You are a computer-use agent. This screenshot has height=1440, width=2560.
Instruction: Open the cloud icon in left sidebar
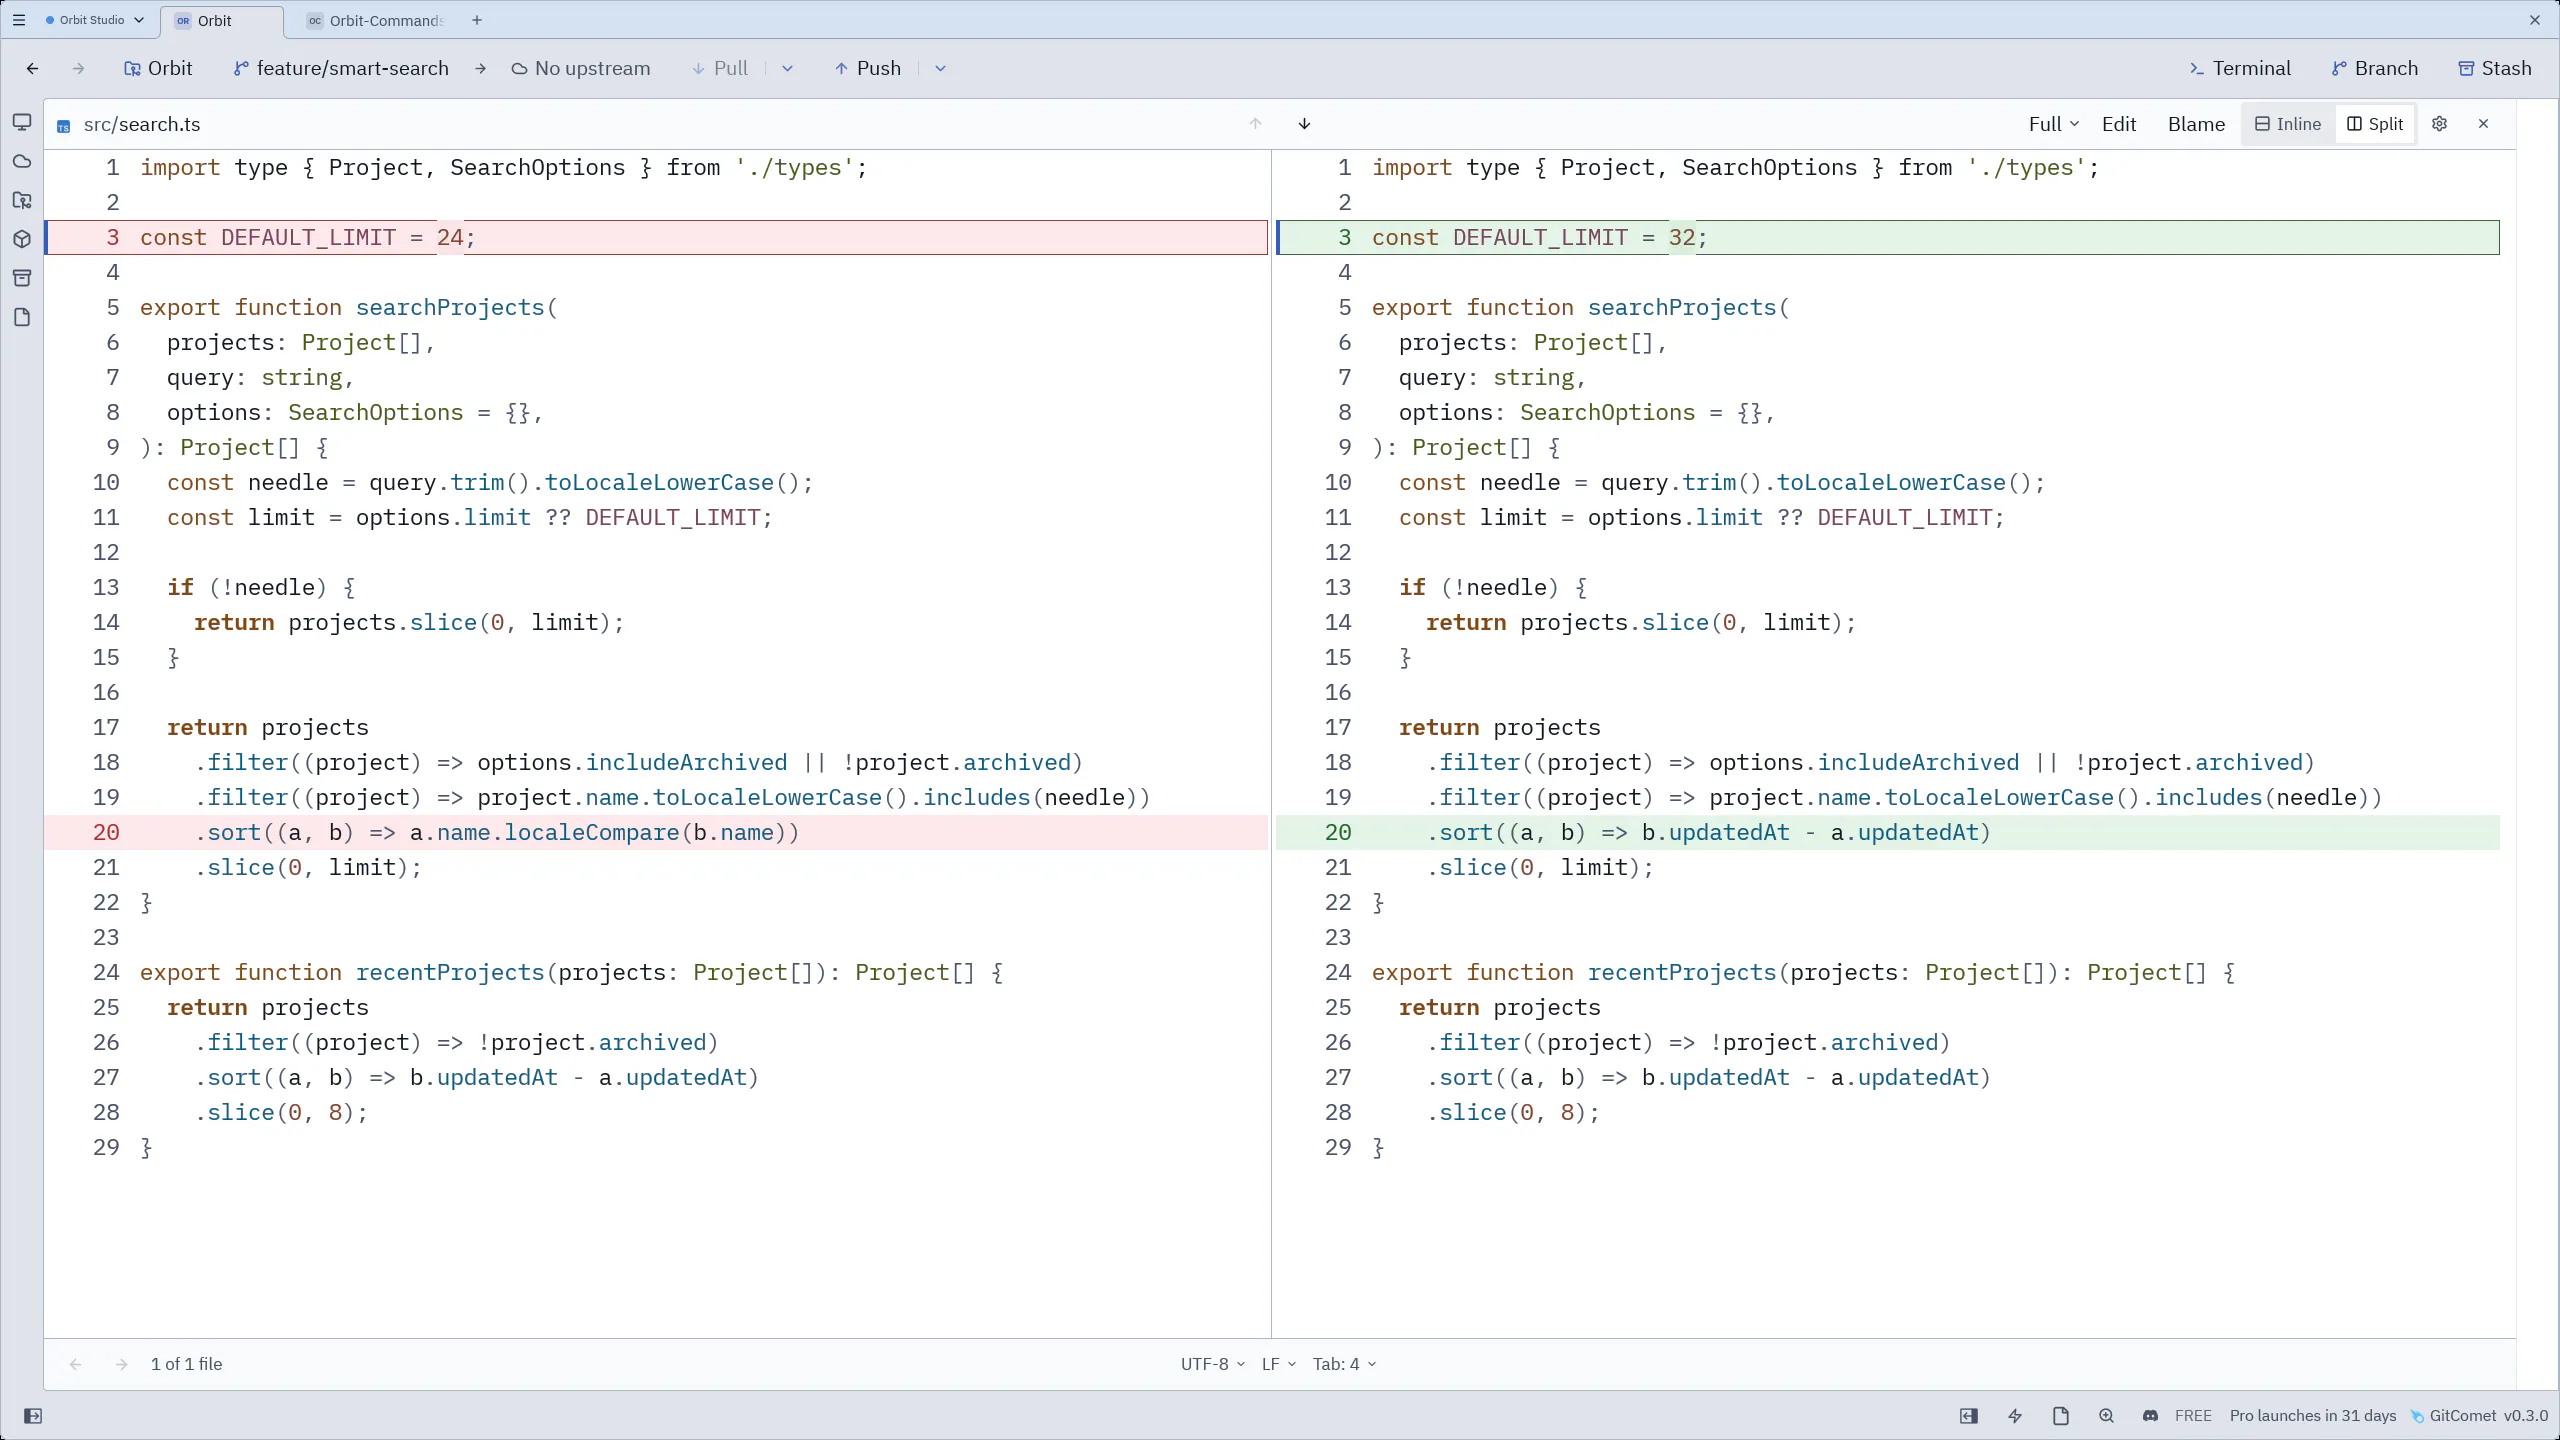[x=22, y=161]
